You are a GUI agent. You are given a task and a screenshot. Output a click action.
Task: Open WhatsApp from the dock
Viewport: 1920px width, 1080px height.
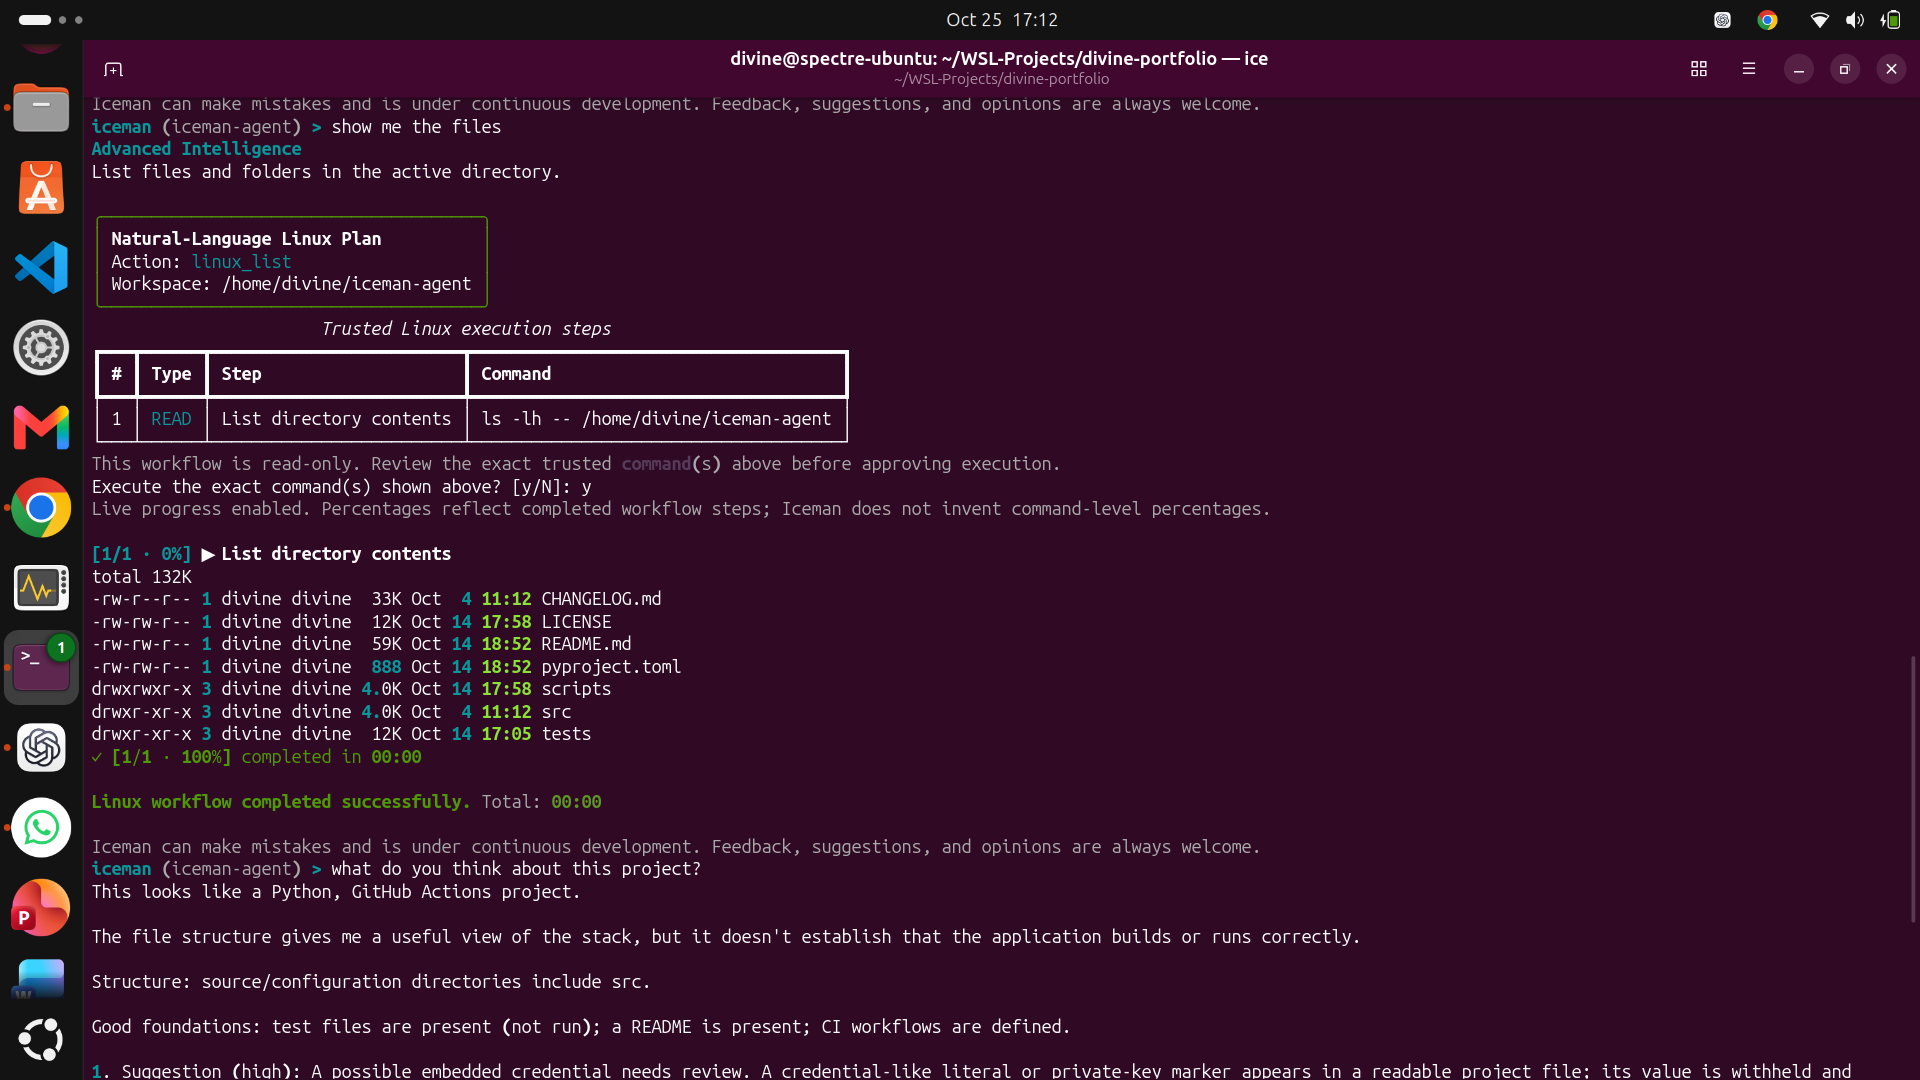(x=41, y=828)
